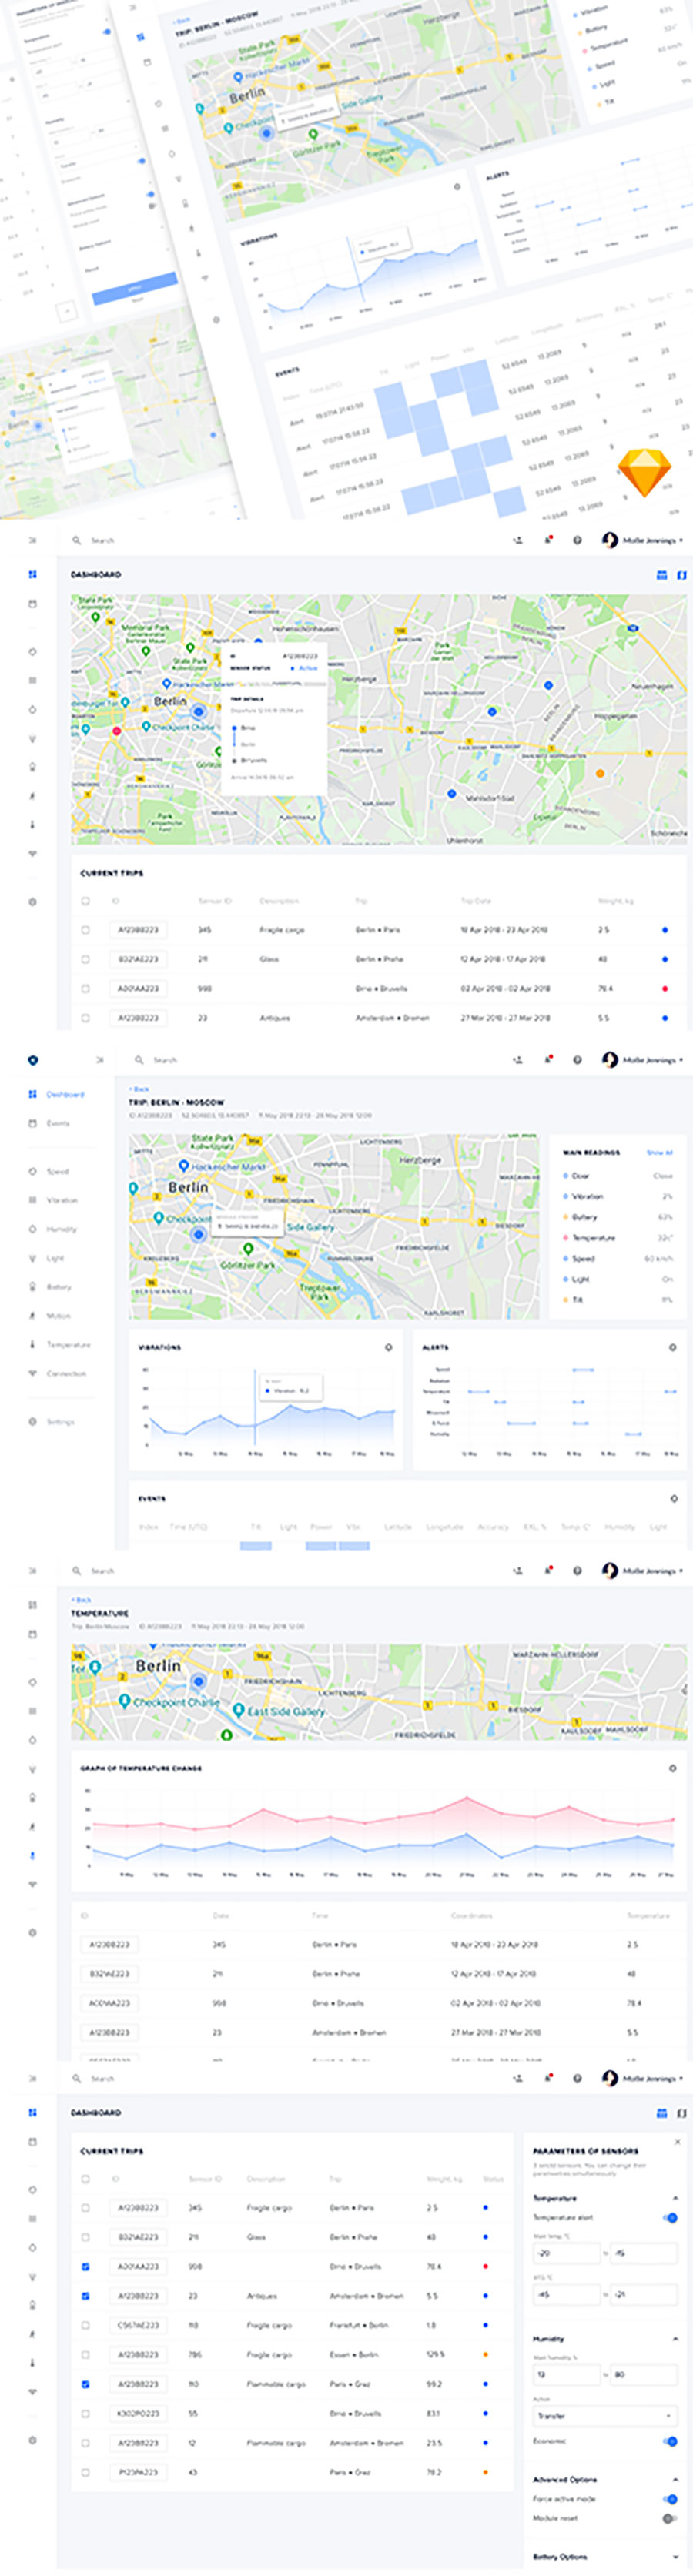693x2576 pixels.
Task: Click Show All in Main Readings
Action: (659, 1152)
